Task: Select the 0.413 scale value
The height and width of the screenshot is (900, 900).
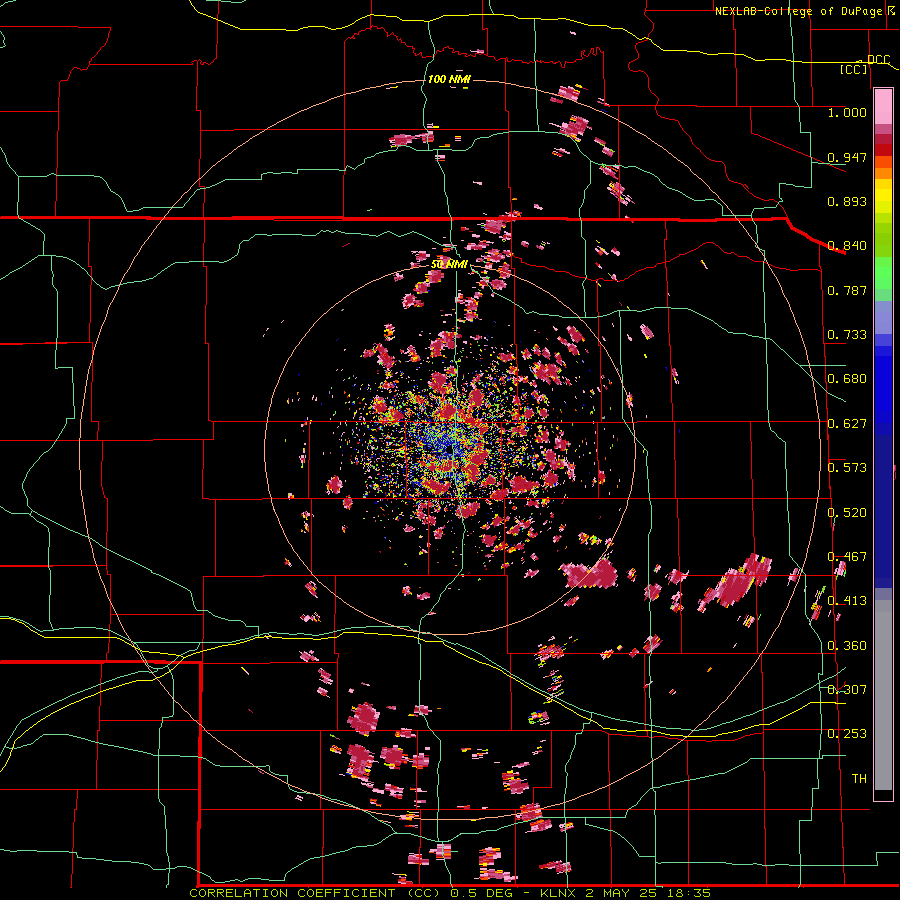Action: pos(847,601)
